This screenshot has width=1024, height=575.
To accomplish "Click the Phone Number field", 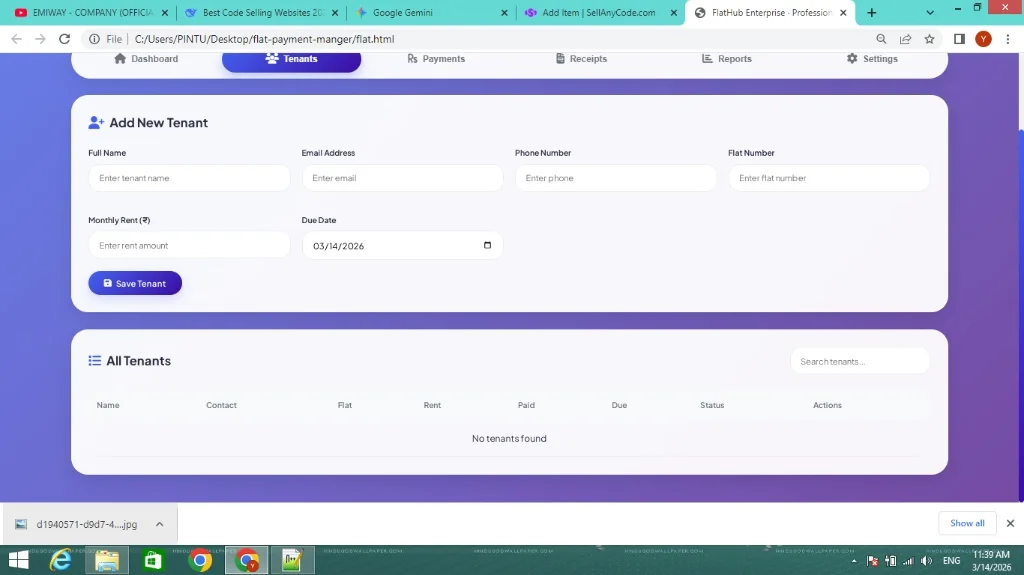I will tap(616, 178).
